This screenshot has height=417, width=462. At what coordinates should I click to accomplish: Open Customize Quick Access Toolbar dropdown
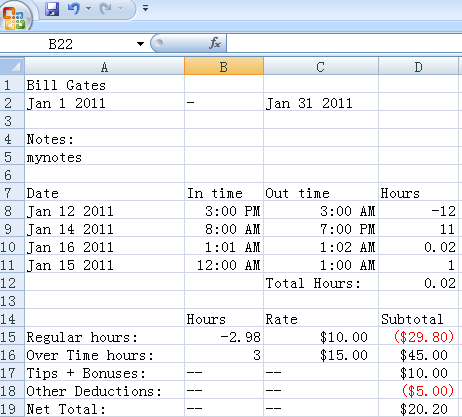coord(145,8)
